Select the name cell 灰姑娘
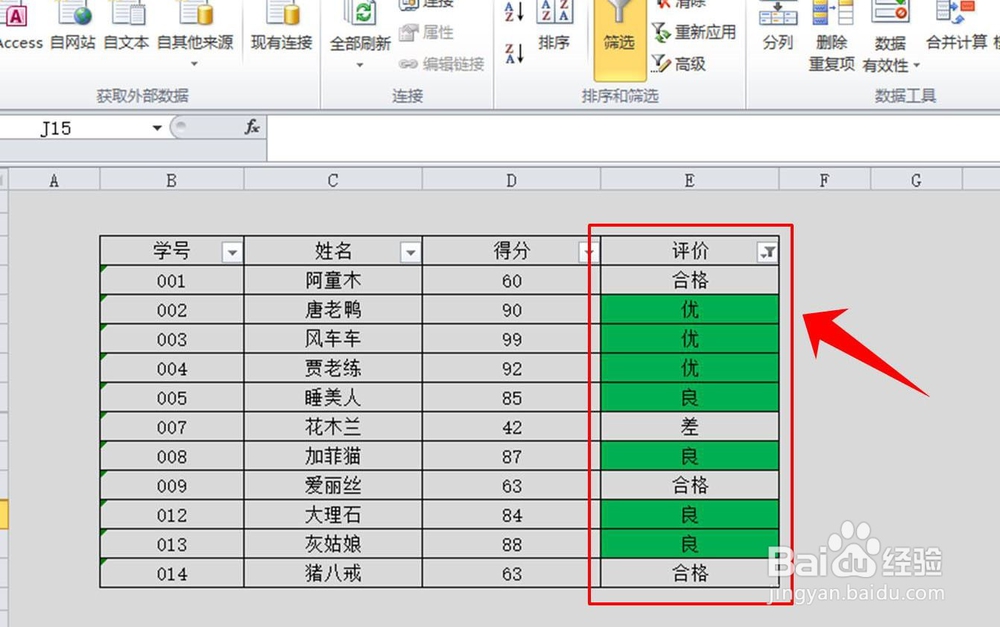 [x=333, y=545]
